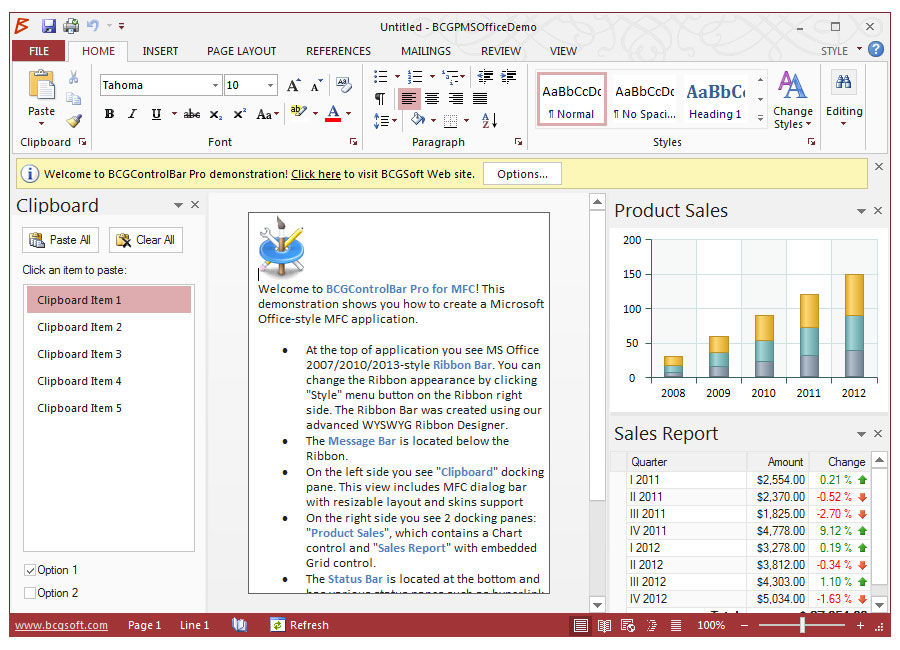Close the Clipboard pane
Viewport: 900px width, 650px height.
[195, 205]
